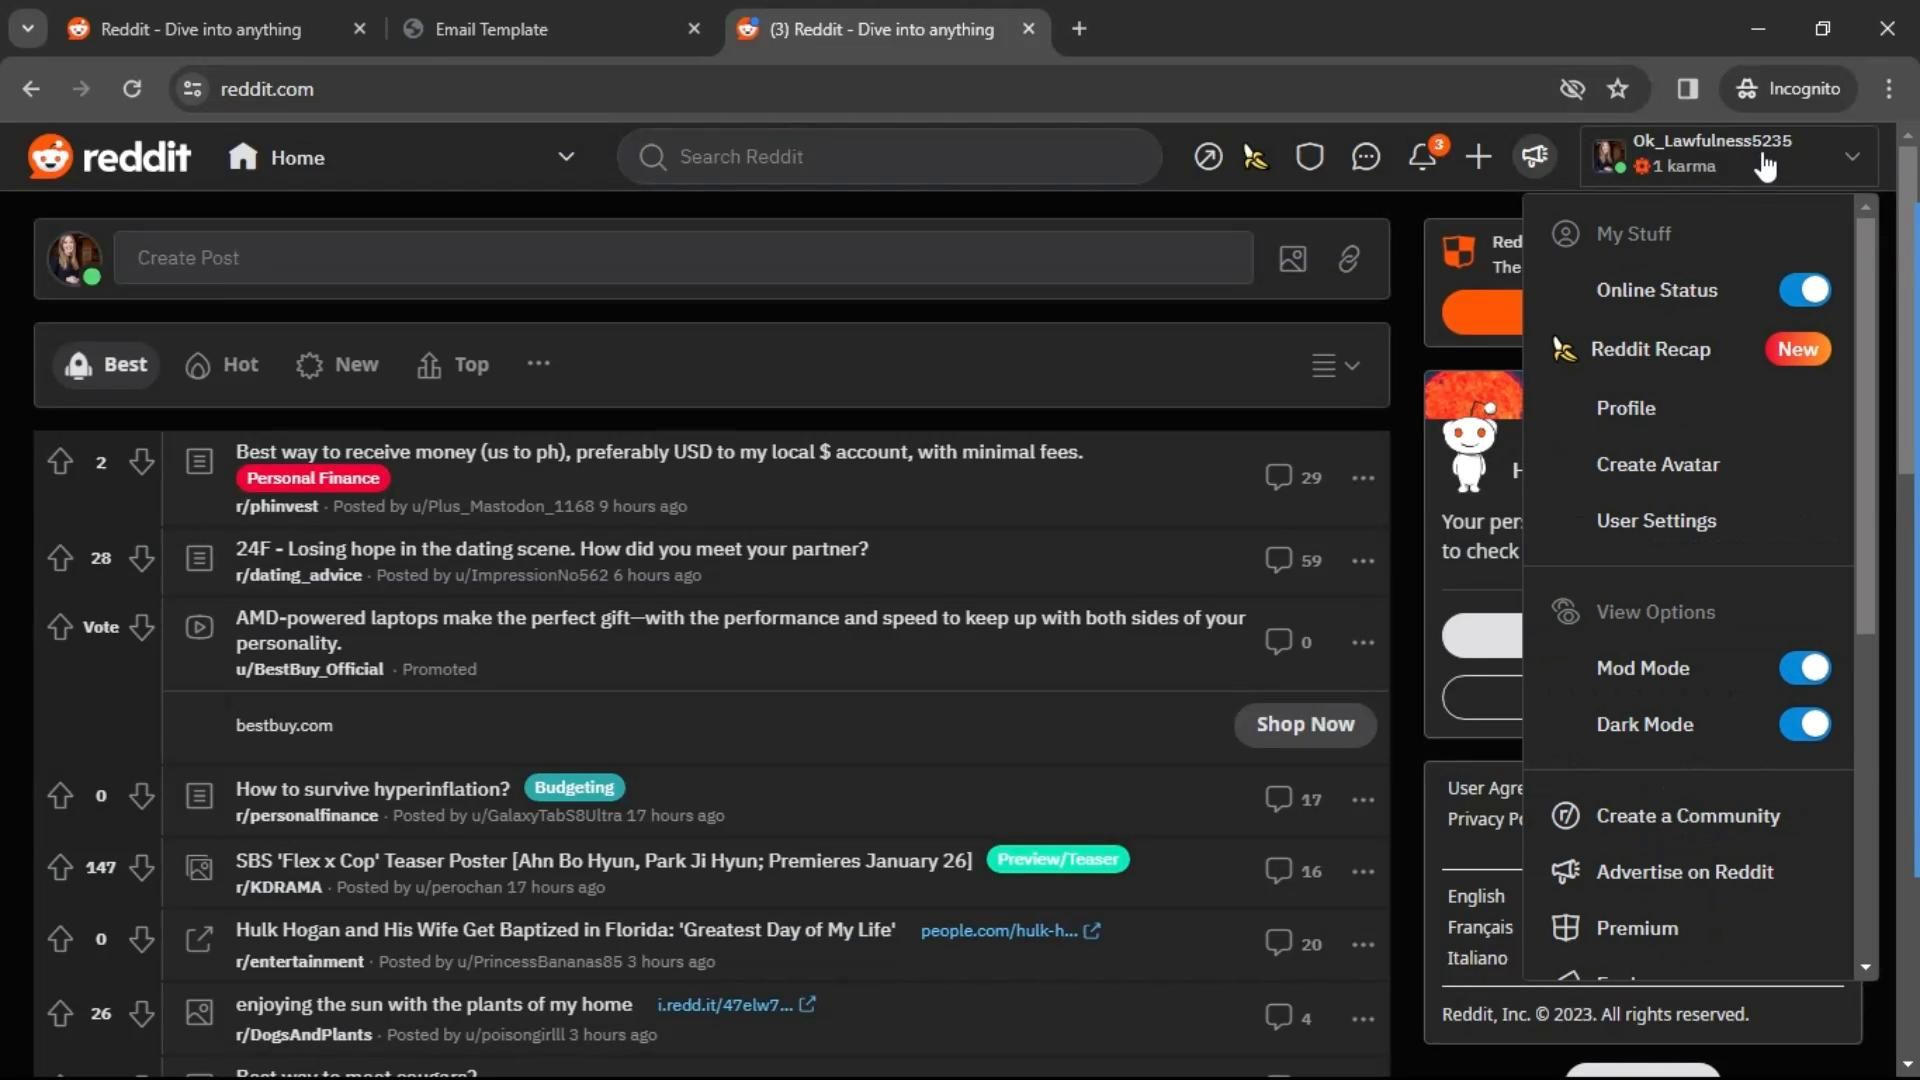1920x1080 pixels.
Task: Collapse the user account dropdown chevron
Action: [1852, 157]
